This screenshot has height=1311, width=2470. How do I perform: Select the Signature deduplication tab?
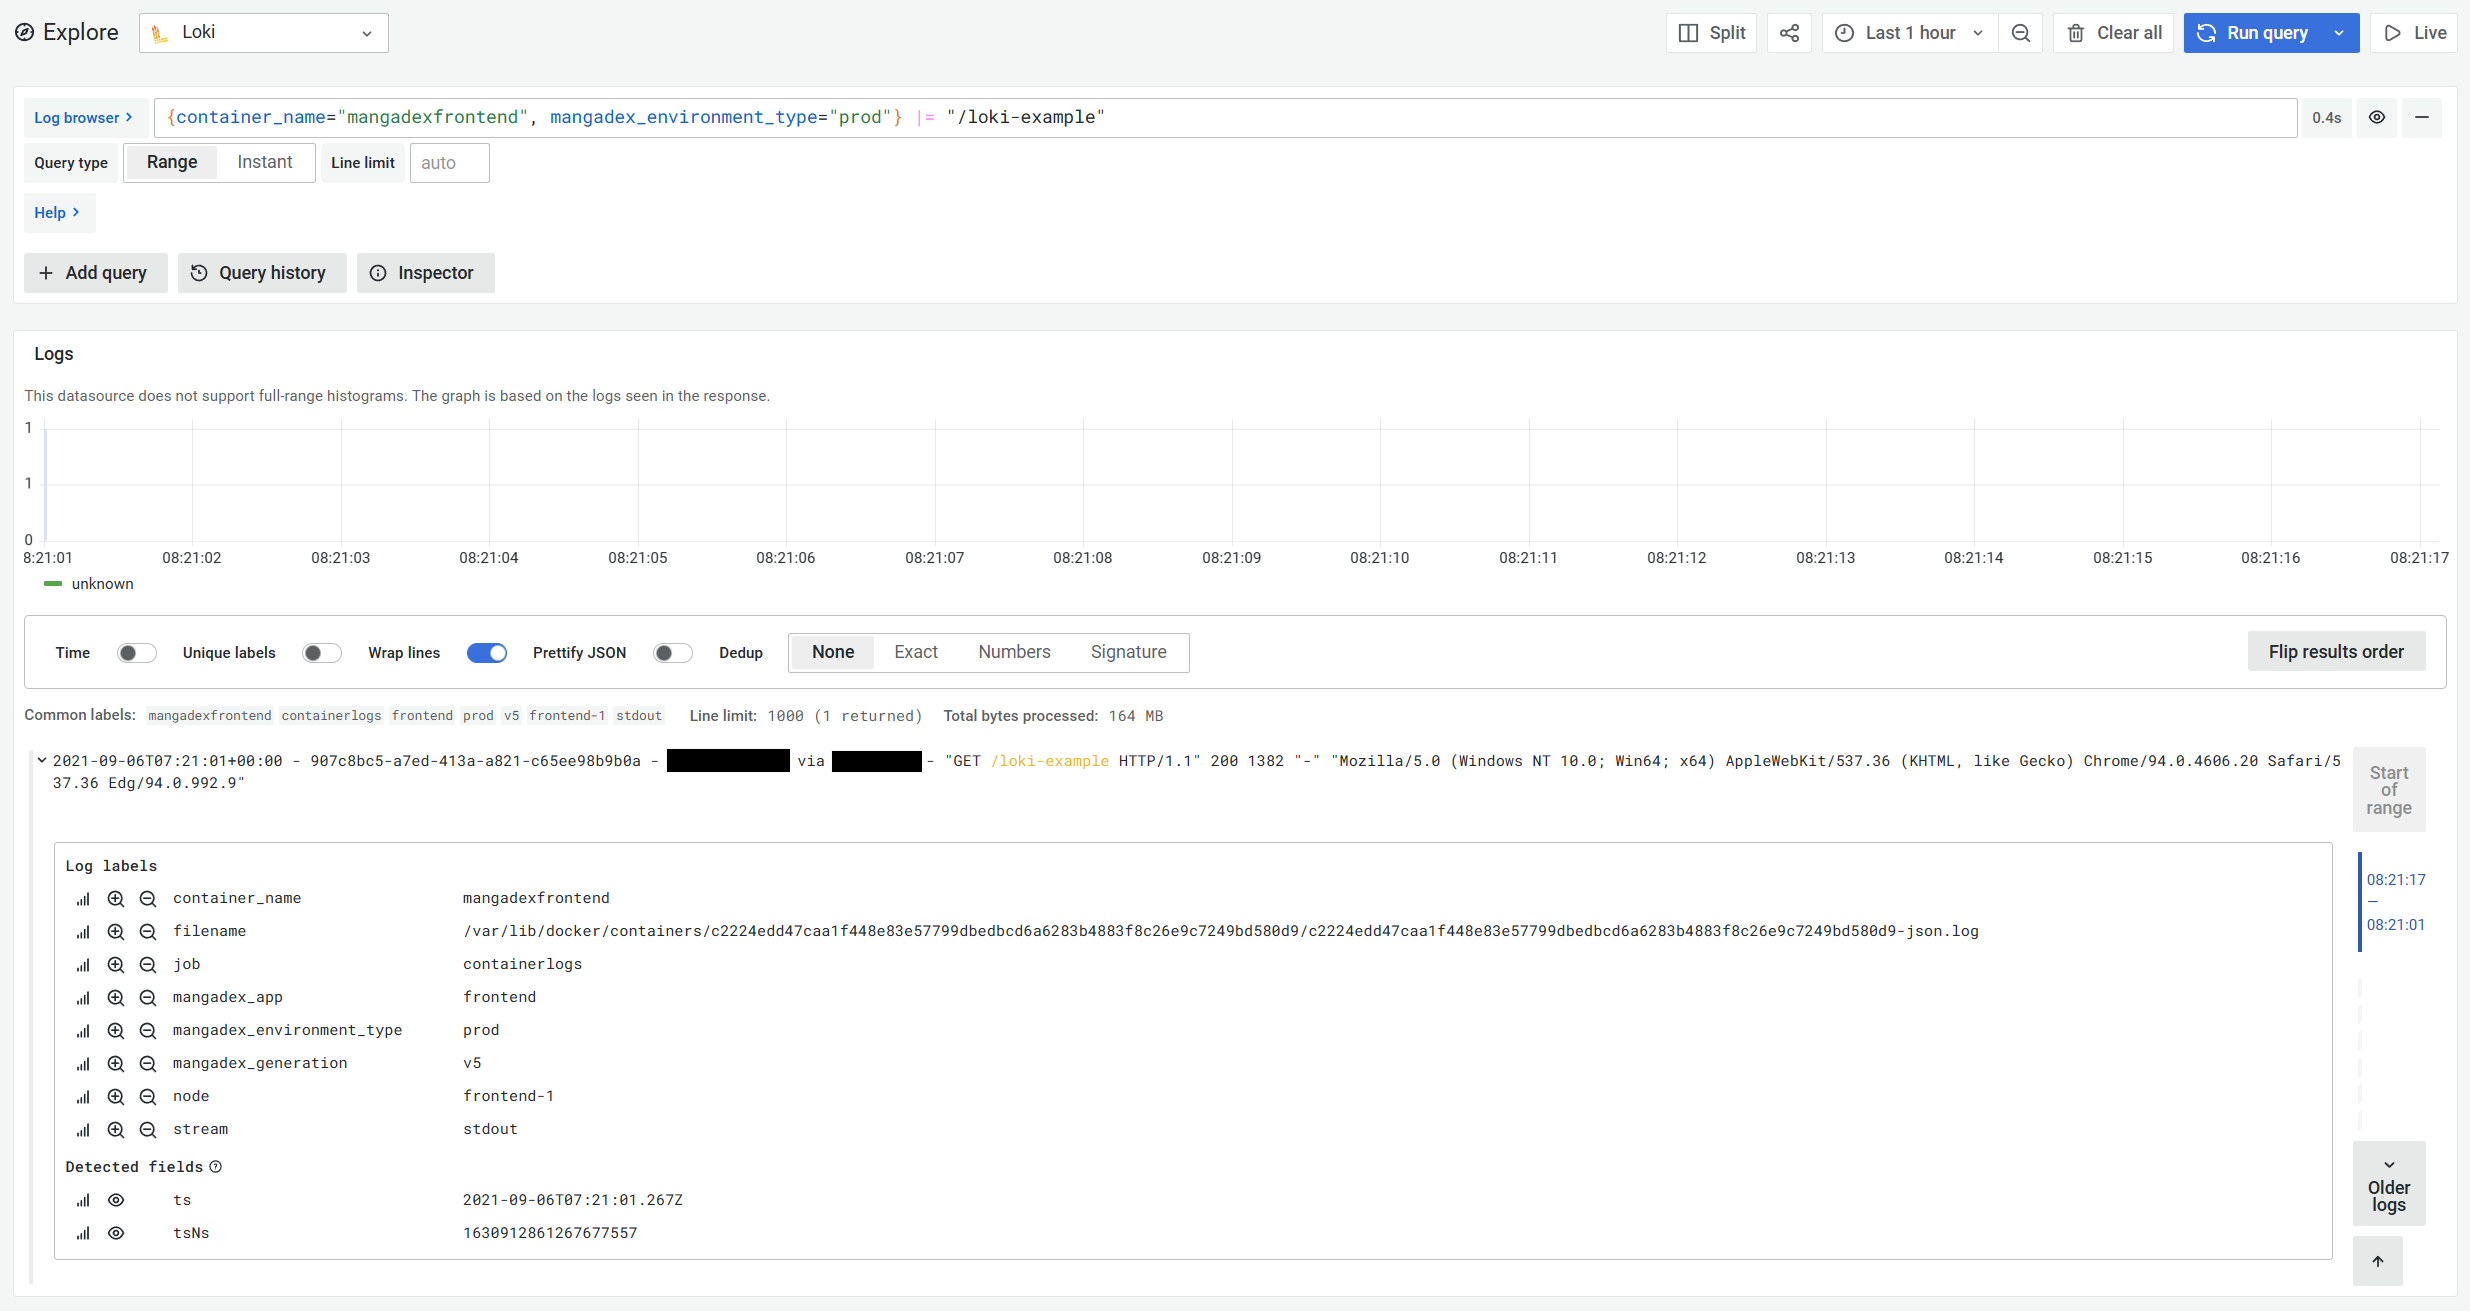point(1129,651)
